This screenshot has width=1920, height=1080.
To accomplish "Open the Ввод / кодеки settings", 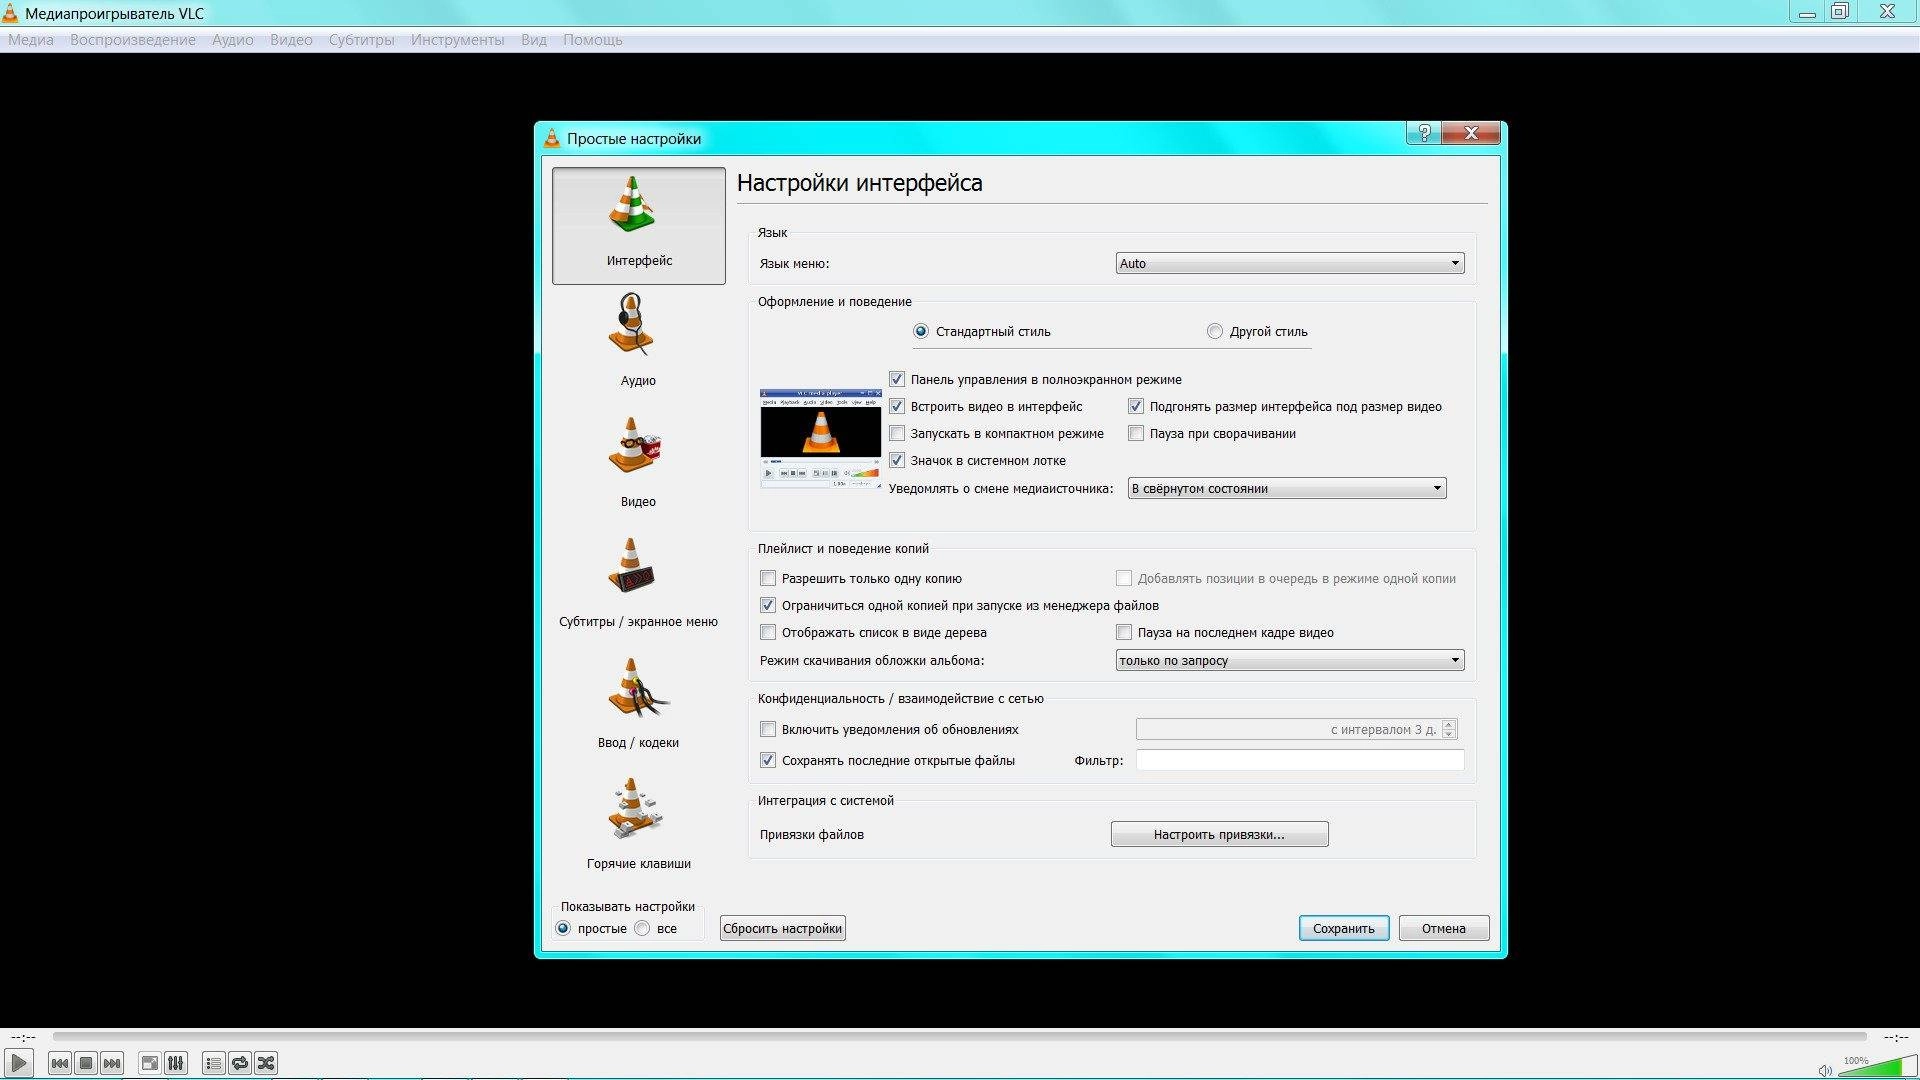I will click(638, 703).
